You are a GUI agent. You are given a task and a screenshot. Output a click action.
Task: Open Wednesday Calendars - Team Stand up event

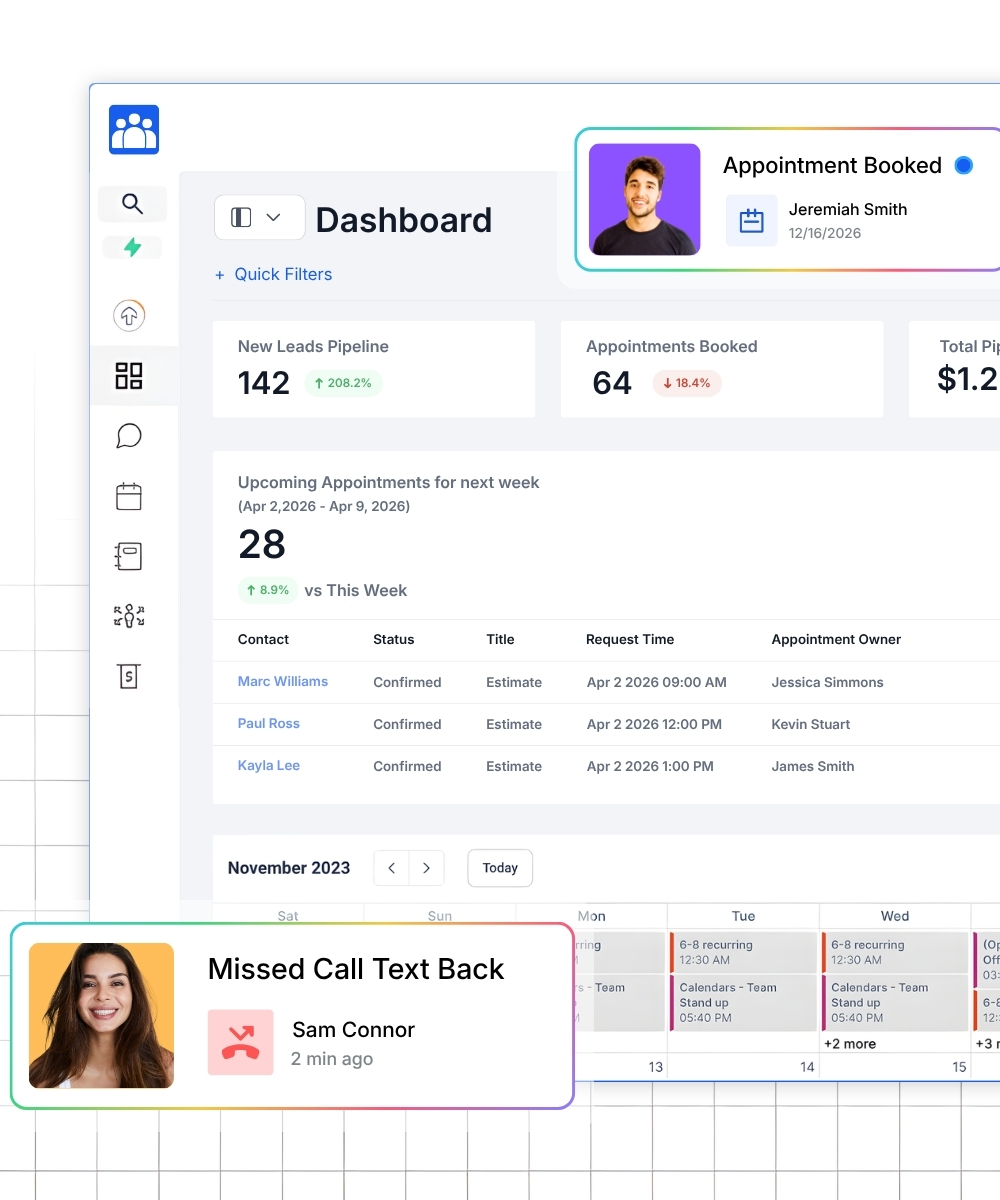point(895,1003)
